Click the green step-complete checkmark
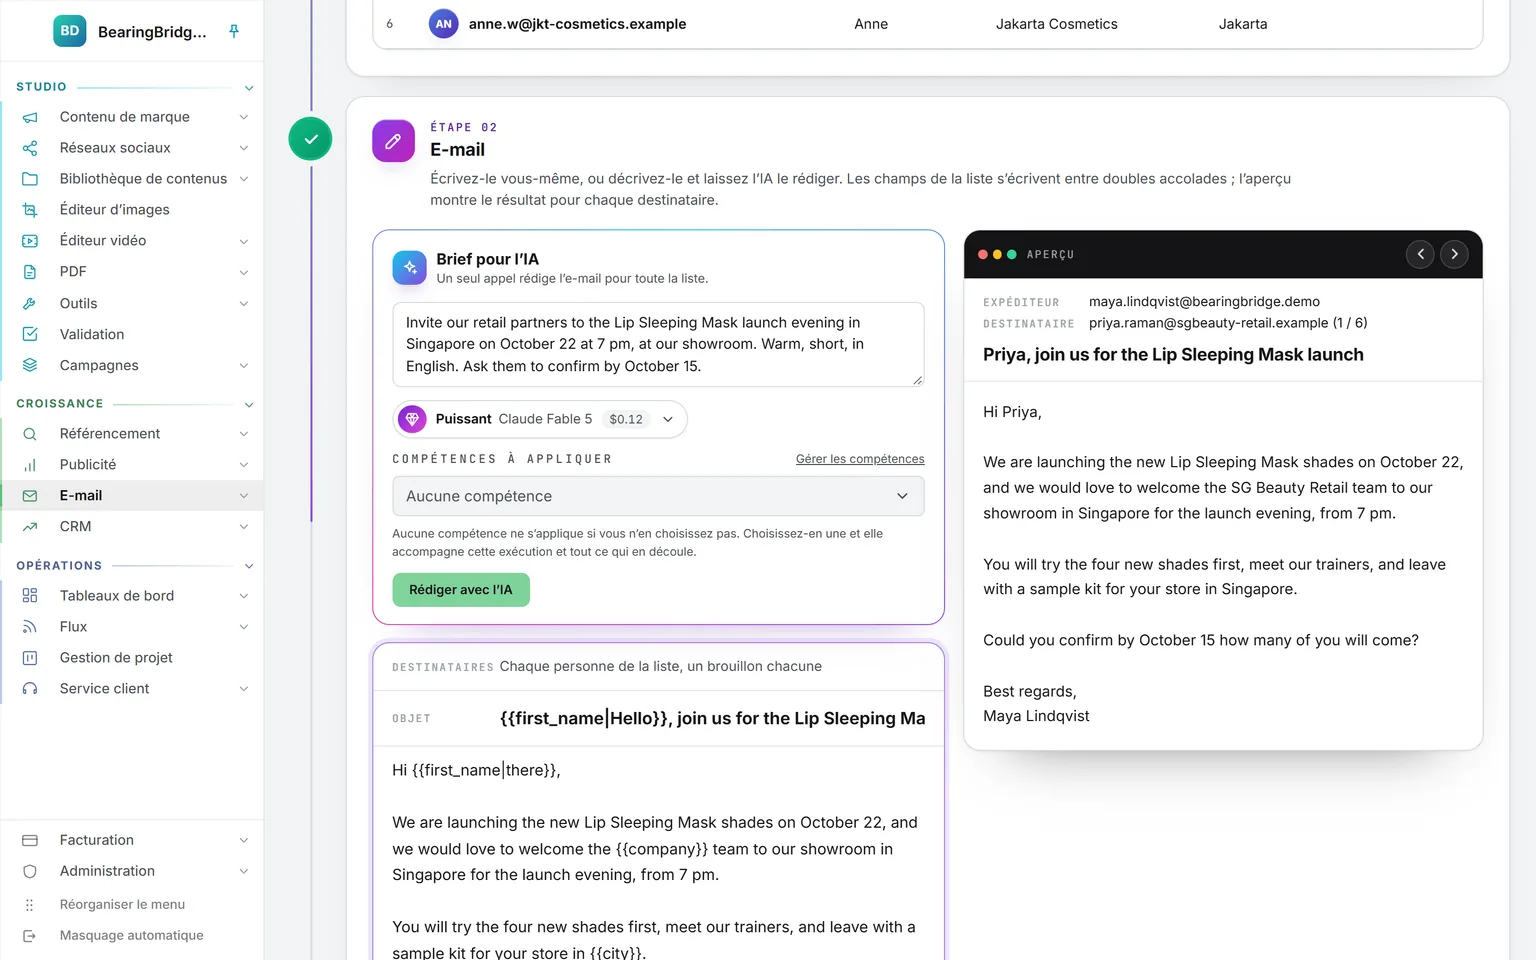Viewport: 1536px width, 960px height. tap(311, 139)
